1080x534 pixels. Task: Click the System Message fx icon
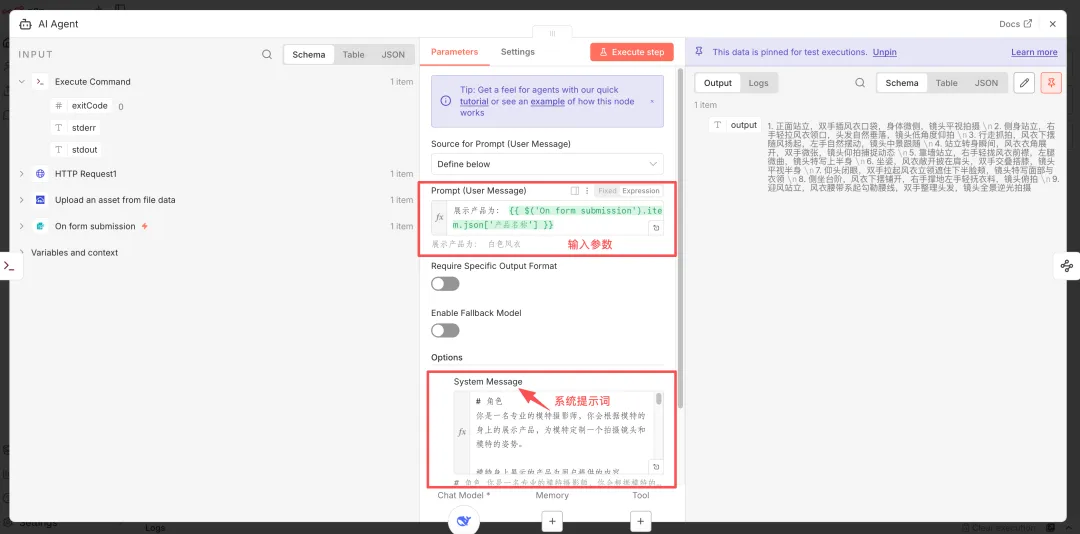[x=462, y=432]
